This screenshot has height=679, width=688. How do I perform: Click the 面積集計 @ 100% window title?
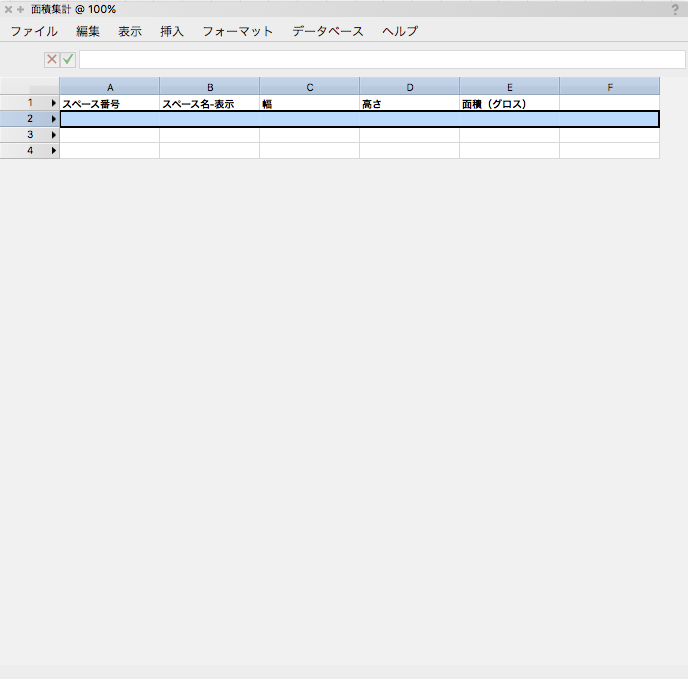73,9
